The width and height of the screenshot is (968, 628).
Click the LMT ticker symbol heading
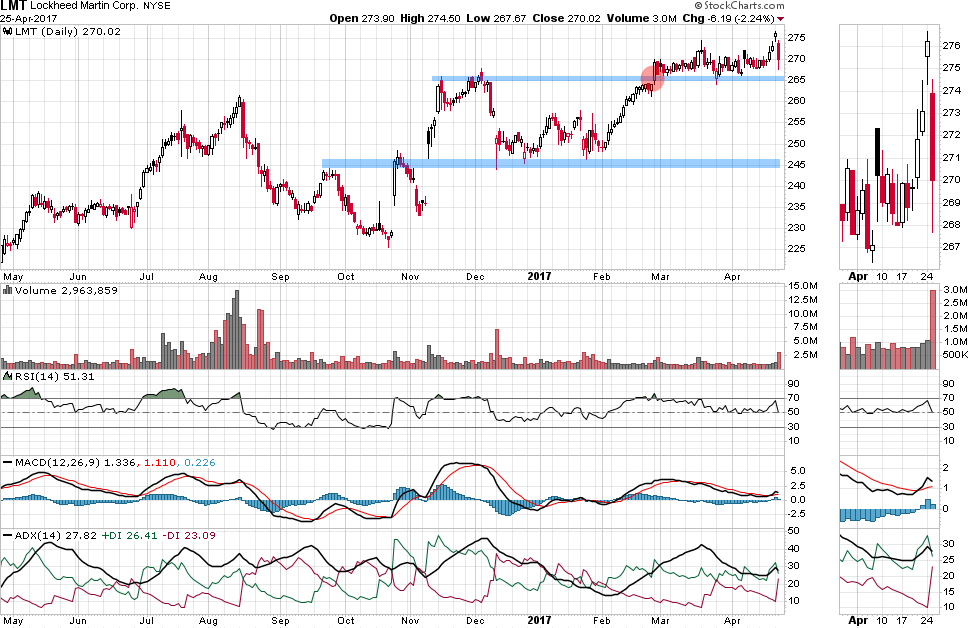coord(14,6)
